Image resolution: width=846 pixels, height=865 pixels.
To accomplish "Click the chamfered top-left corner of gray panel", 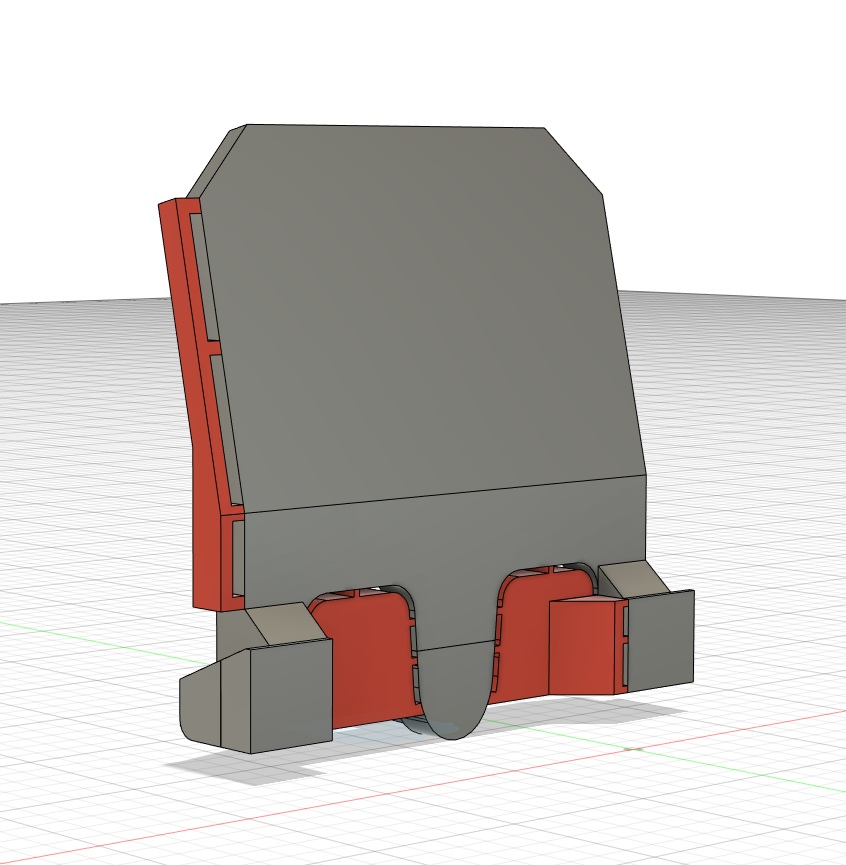I will [x=215, y=160].
